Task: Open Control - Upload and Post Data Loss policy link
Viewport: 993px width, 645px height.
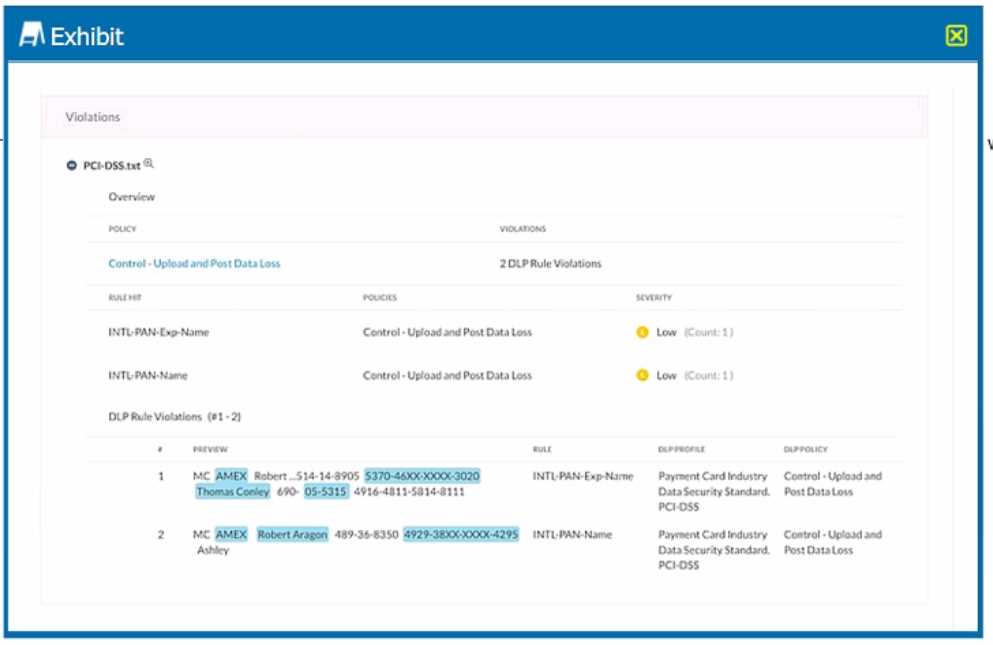Action: [x=194, y=264]
